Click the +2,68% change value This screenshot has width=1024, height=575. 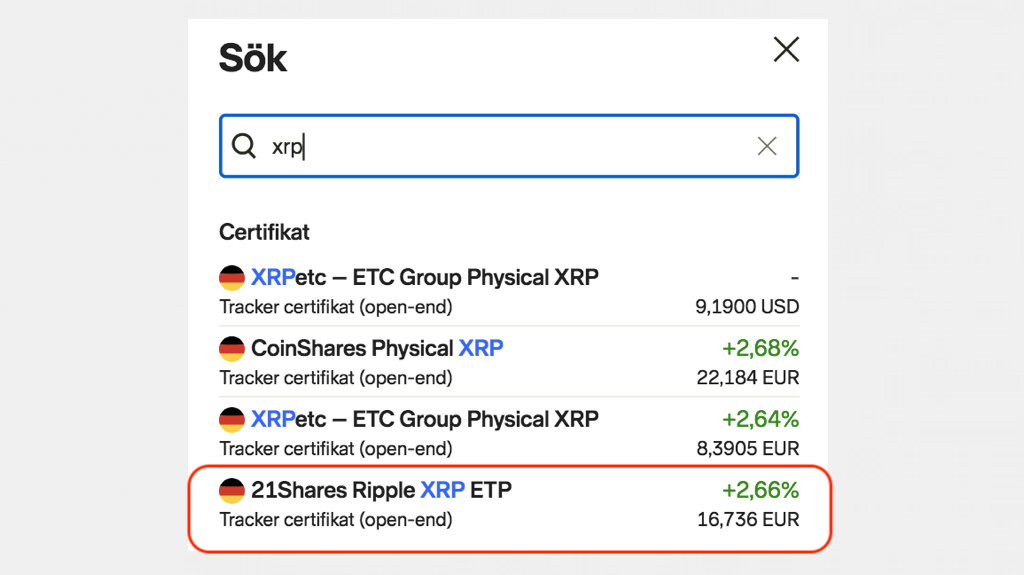pyautogui.click(x=760, y=349)
